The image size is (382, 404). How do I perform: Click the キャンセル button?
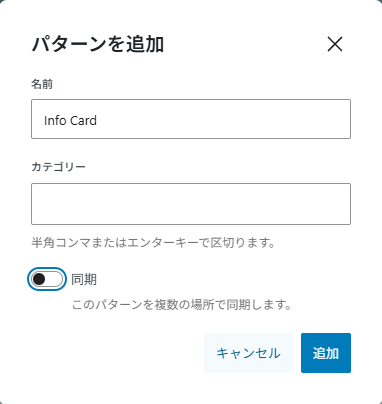[x=248, y=353]
